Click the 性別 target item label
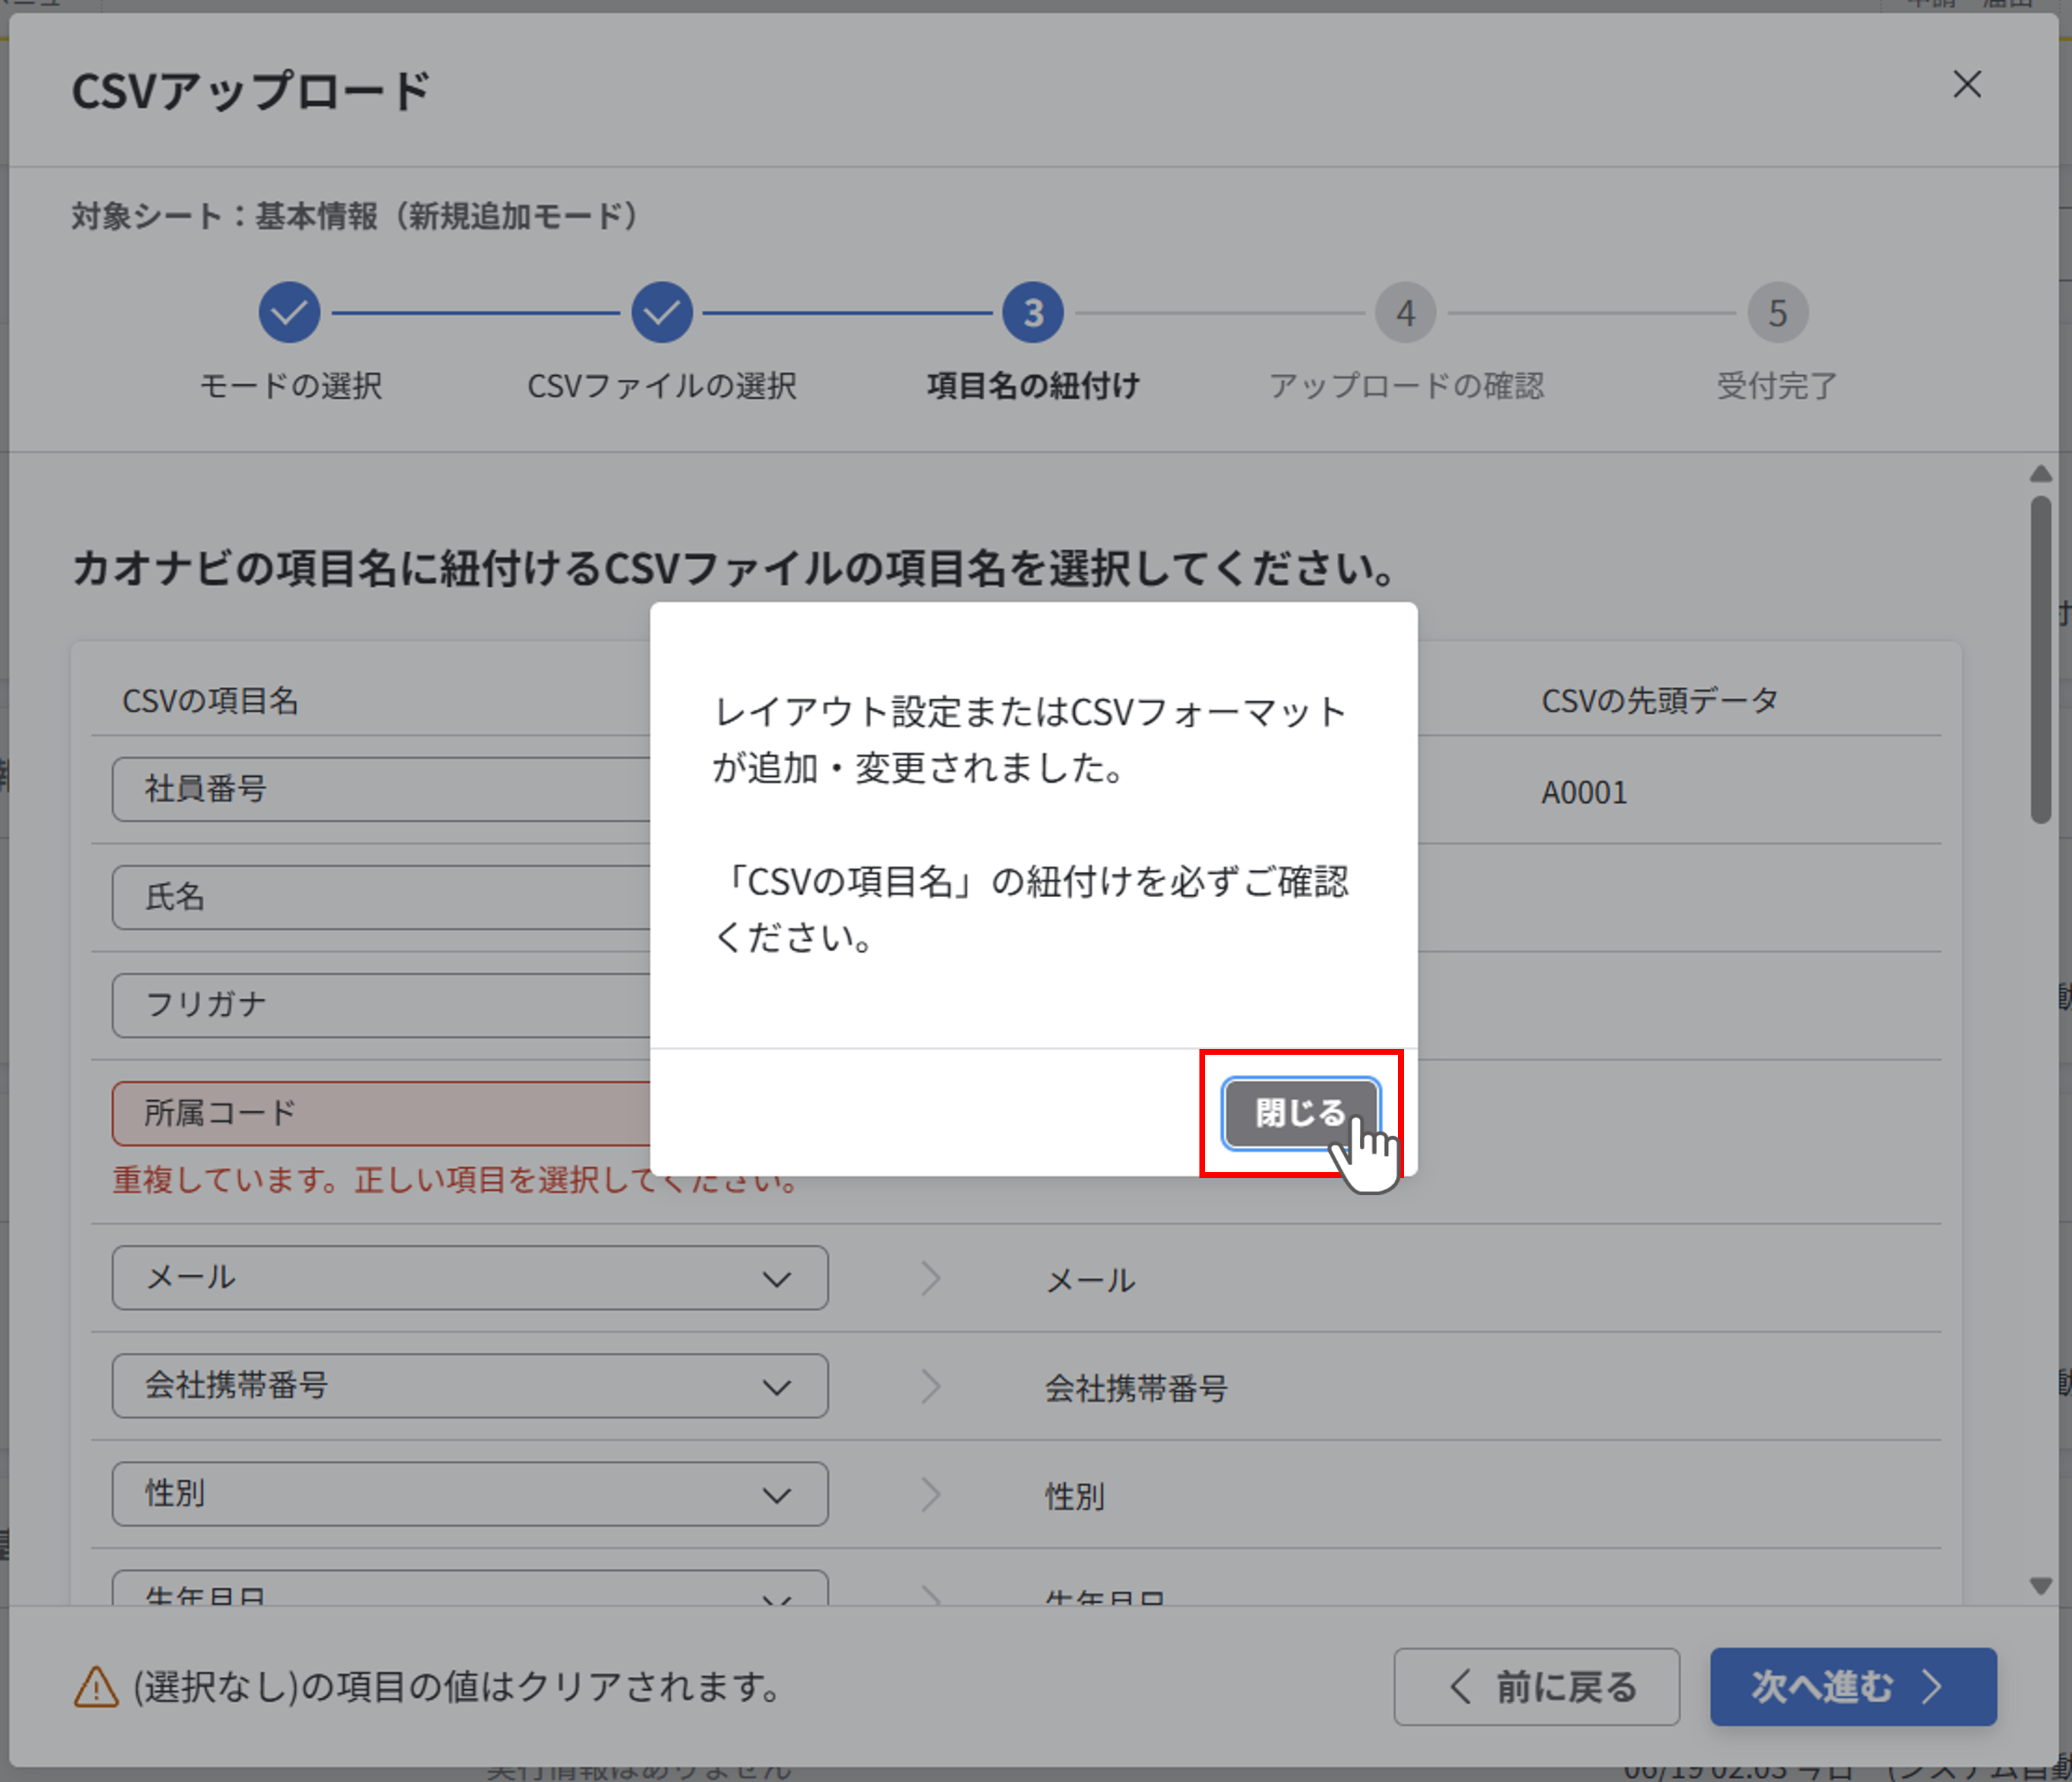The width and height of the screenshot is (2072, 1782). [1075, 1496]
